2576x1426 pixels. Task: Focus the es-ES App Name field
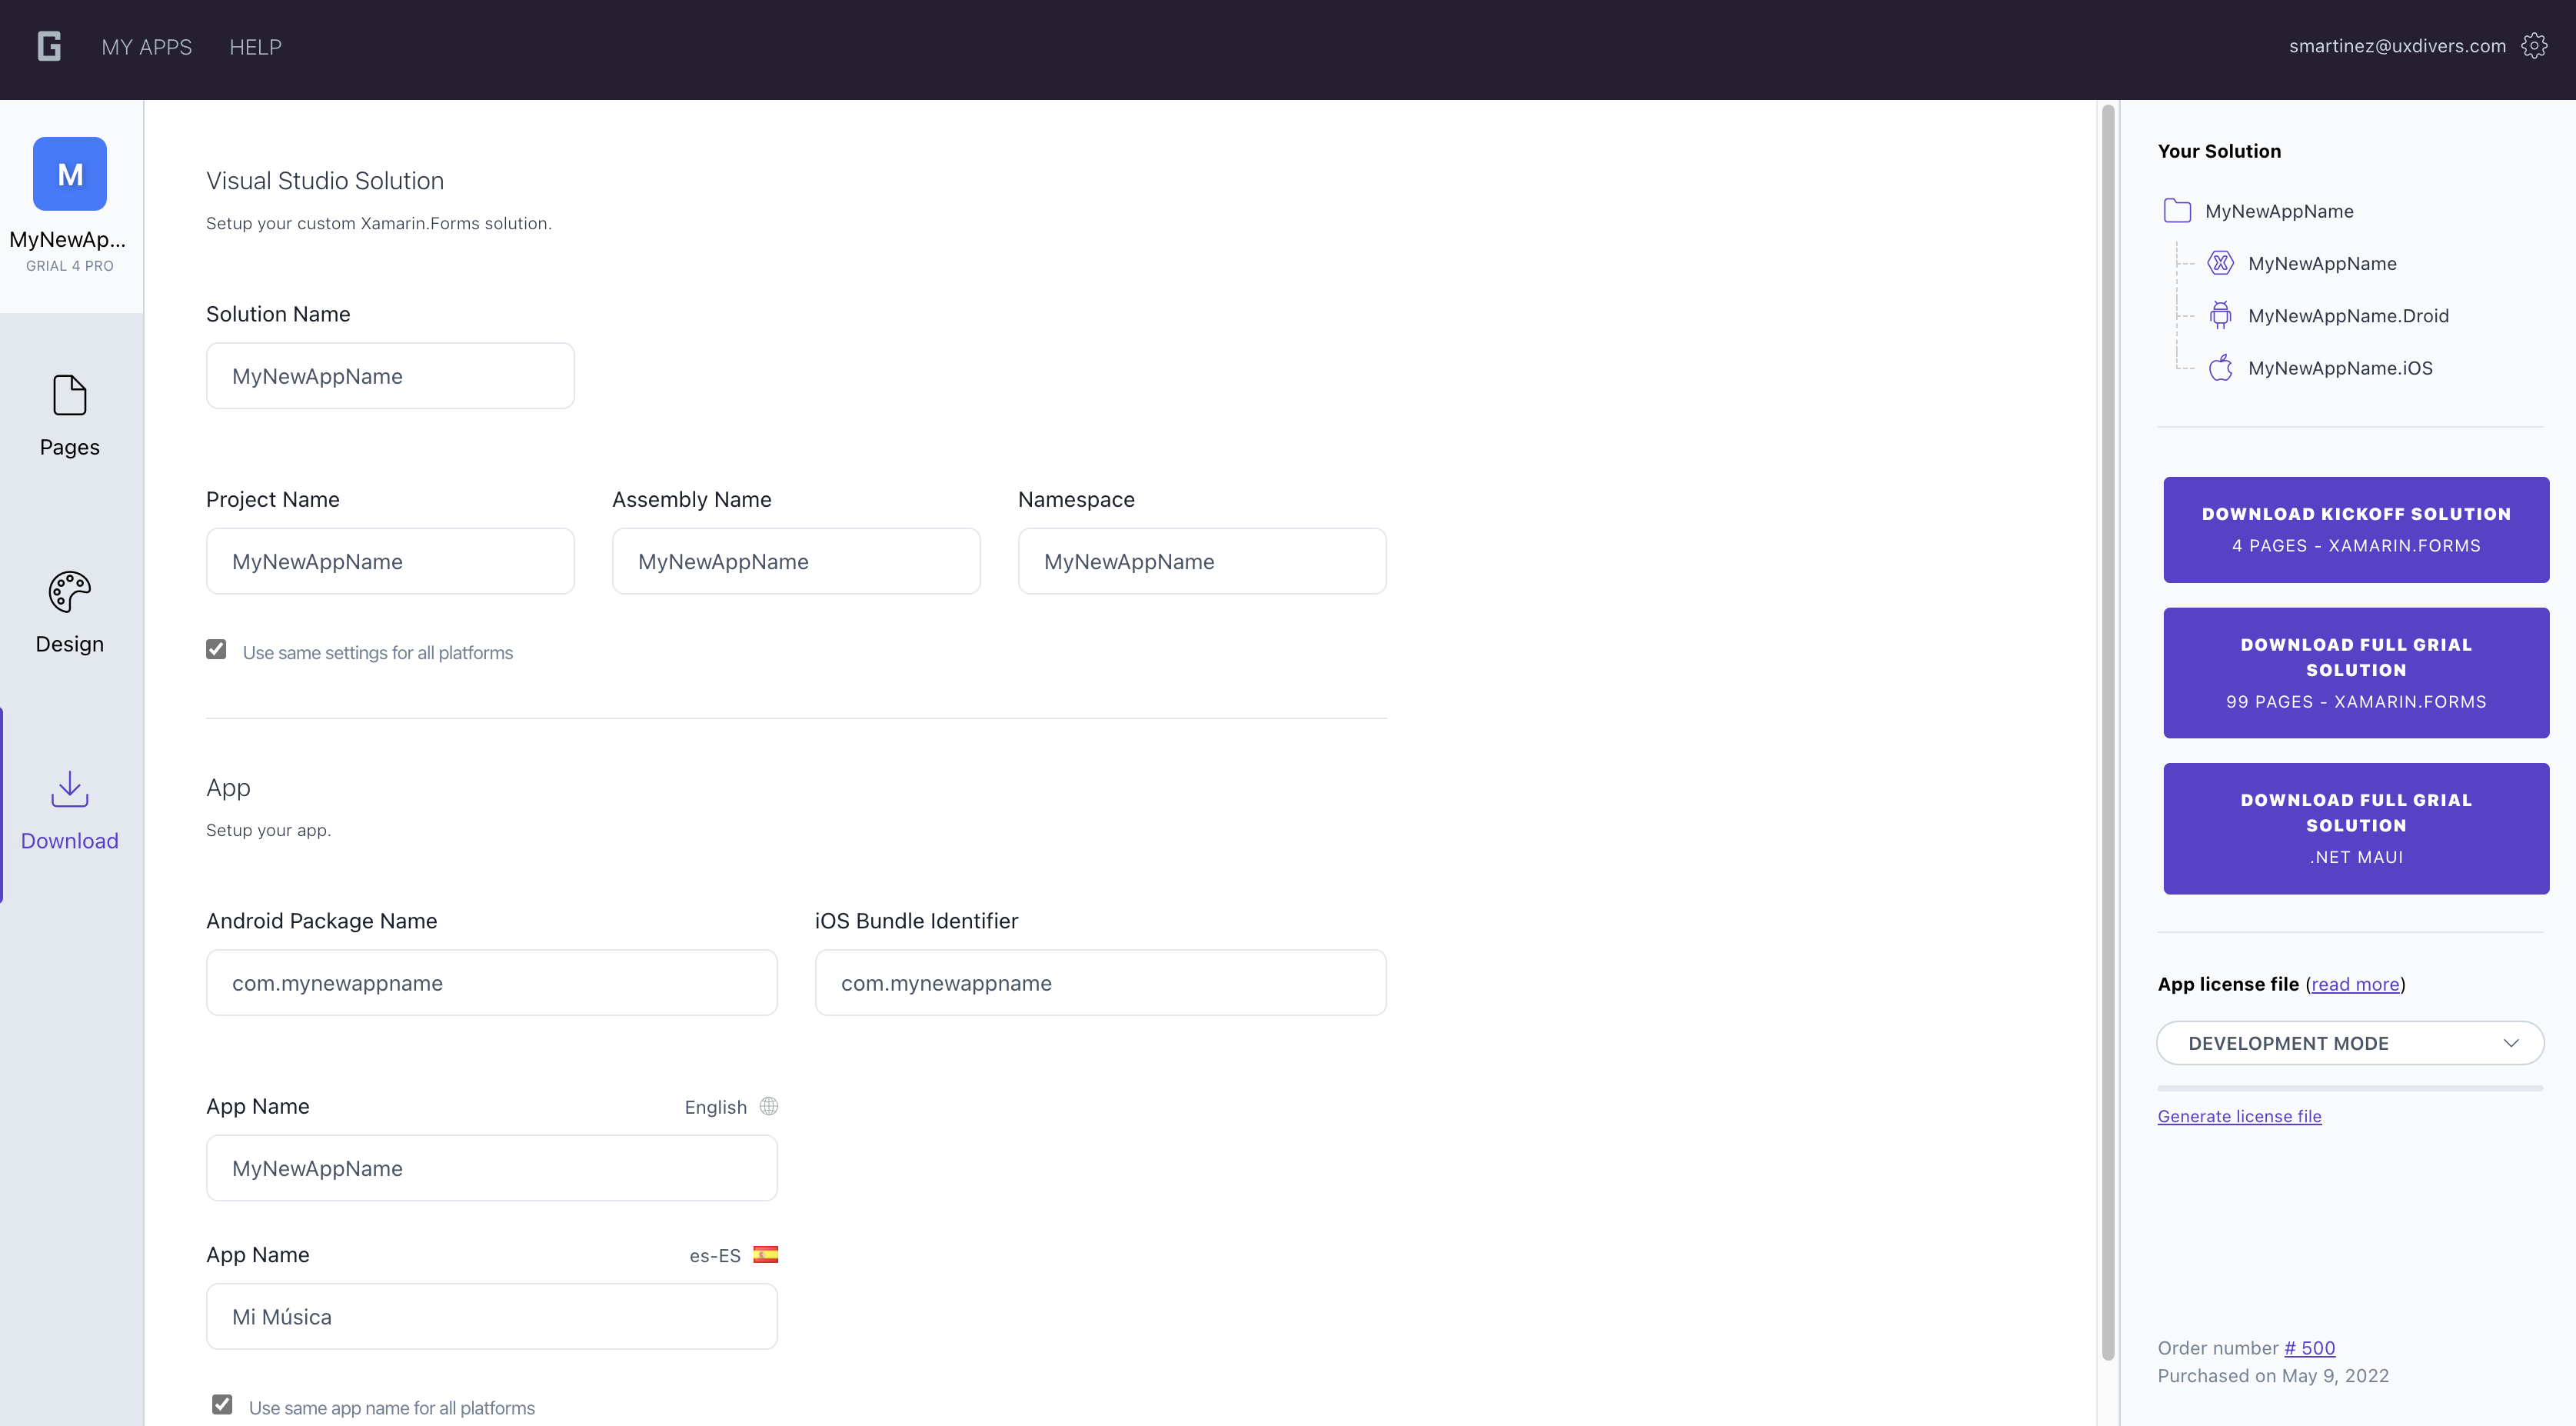click(x=492, y=1317)
